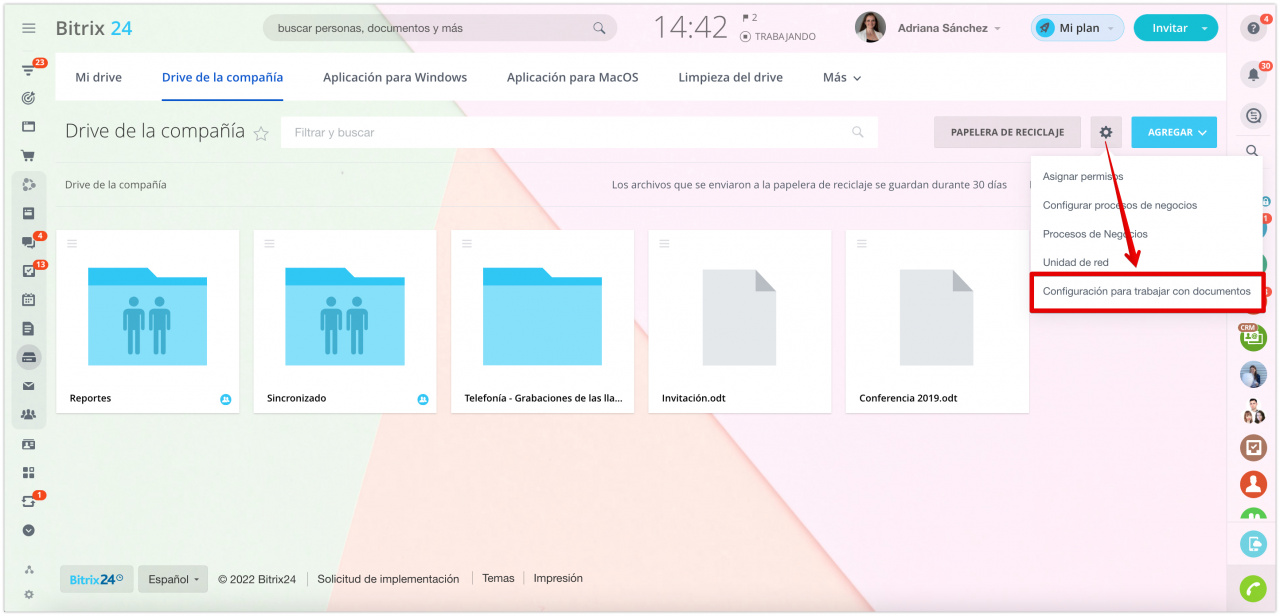Open the Agregar dropdown button

[x=1174, y=132]
